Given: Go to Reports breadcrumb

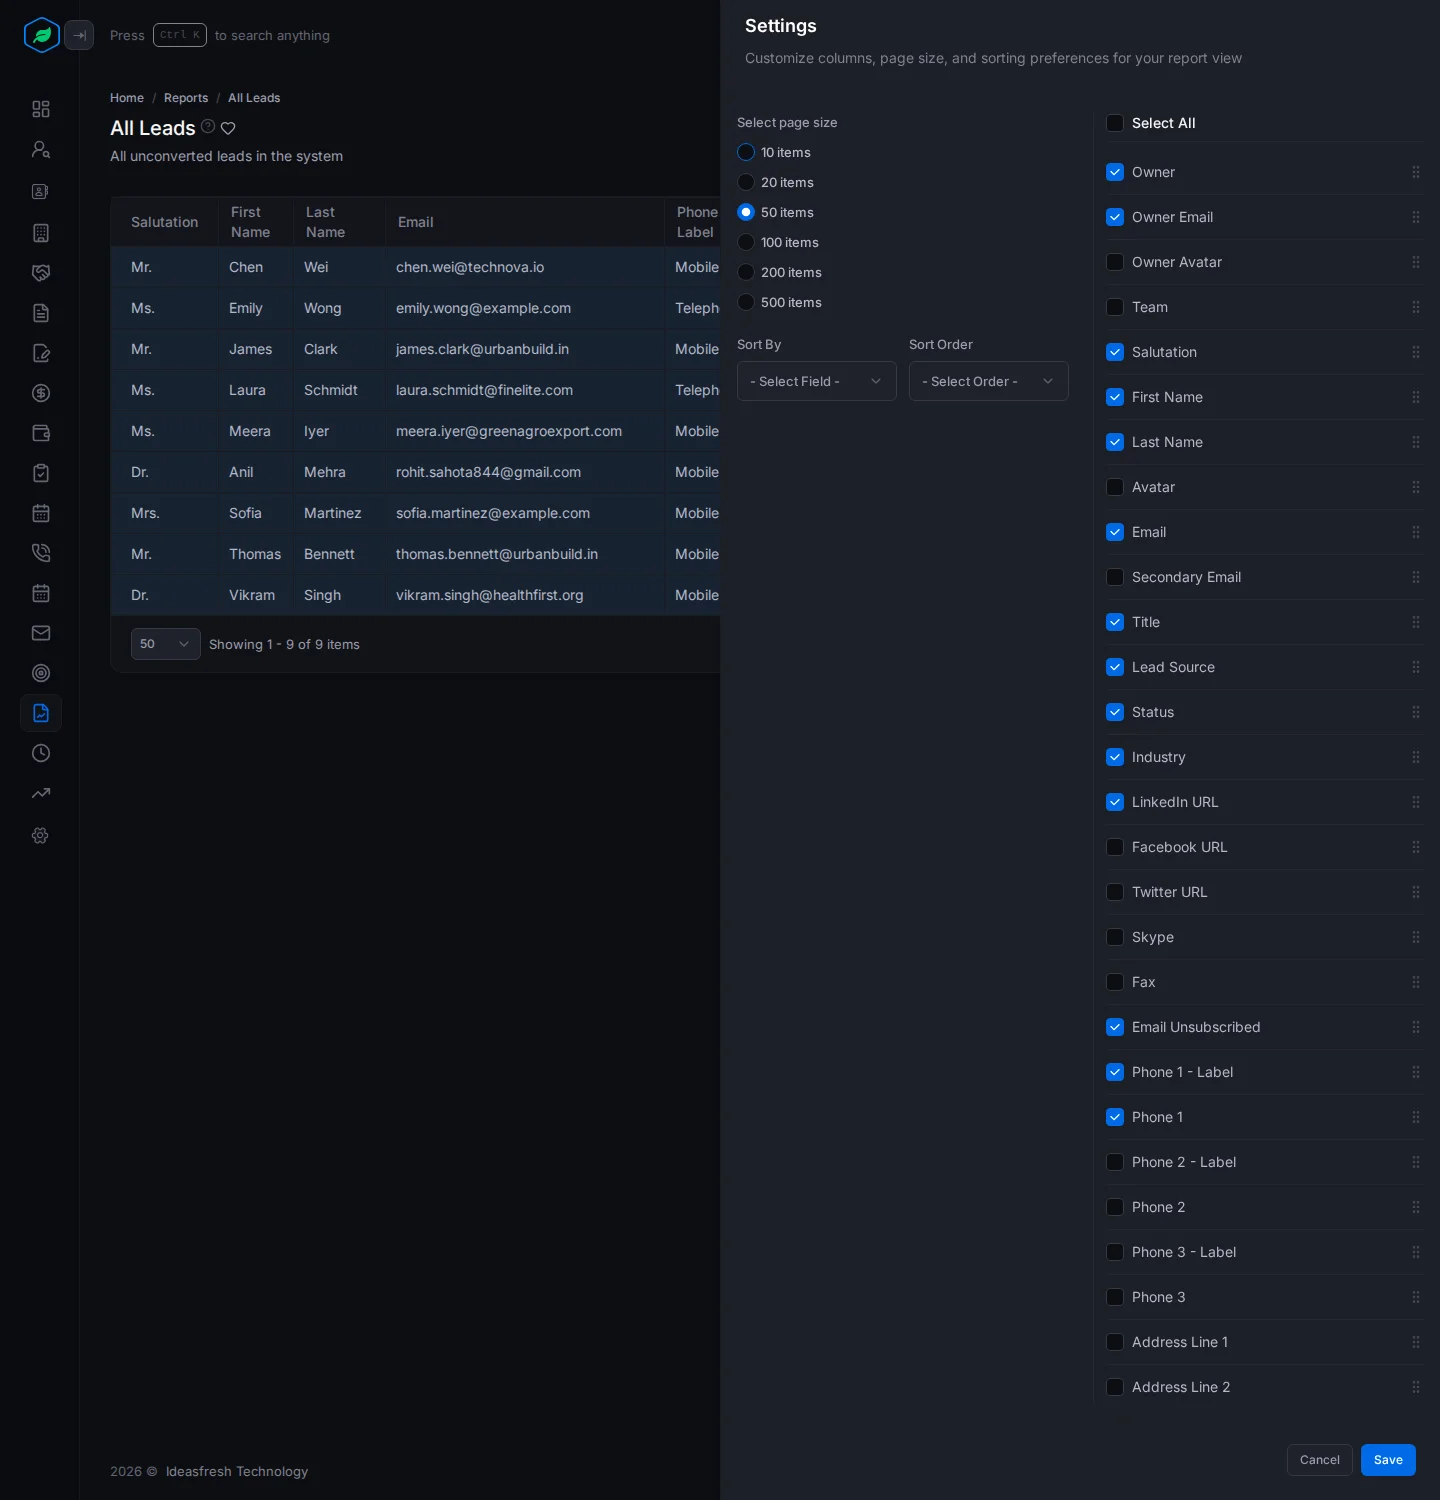Looking at the screenshot, I should [x=186, y=98].
